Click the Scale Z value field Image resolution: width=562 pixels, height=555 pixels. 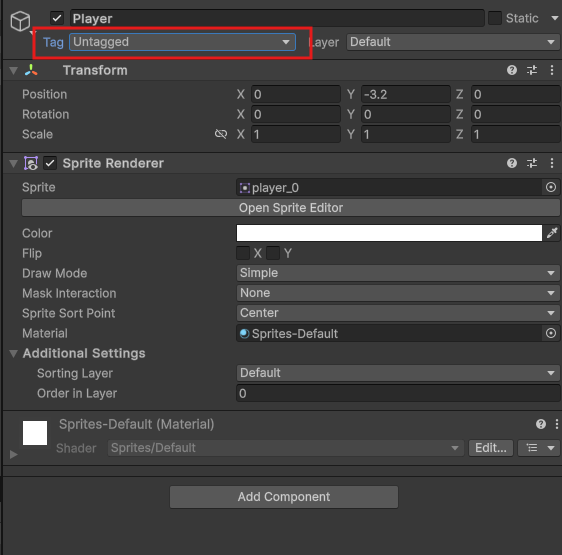click(516, 134)
